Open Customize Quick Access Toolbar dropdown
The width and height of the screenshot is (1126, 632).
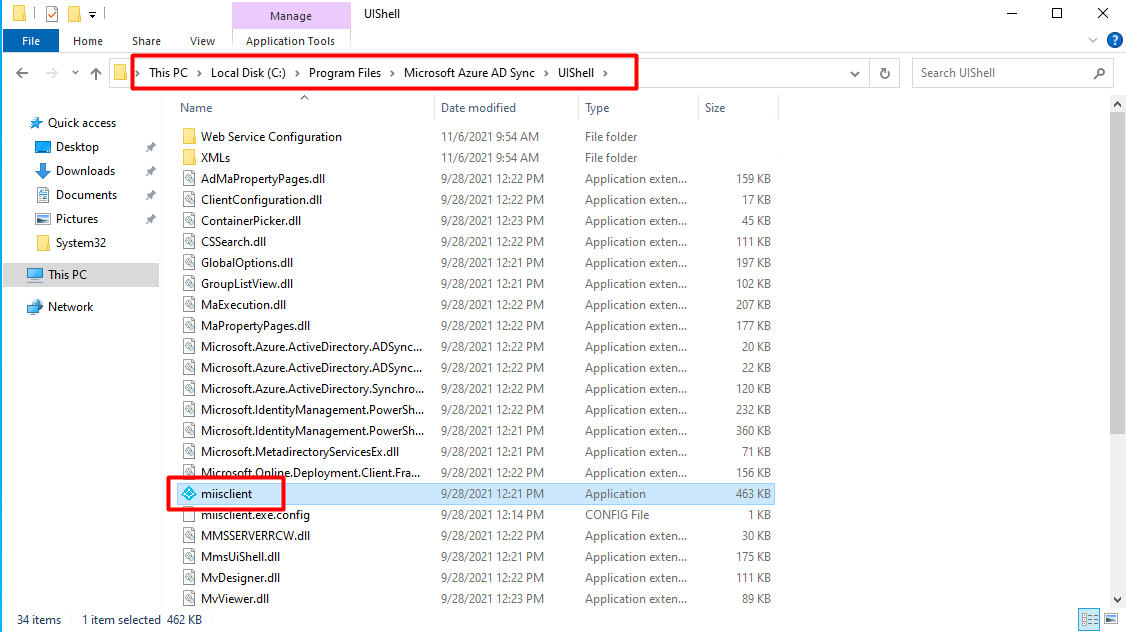tap(92, 14)
